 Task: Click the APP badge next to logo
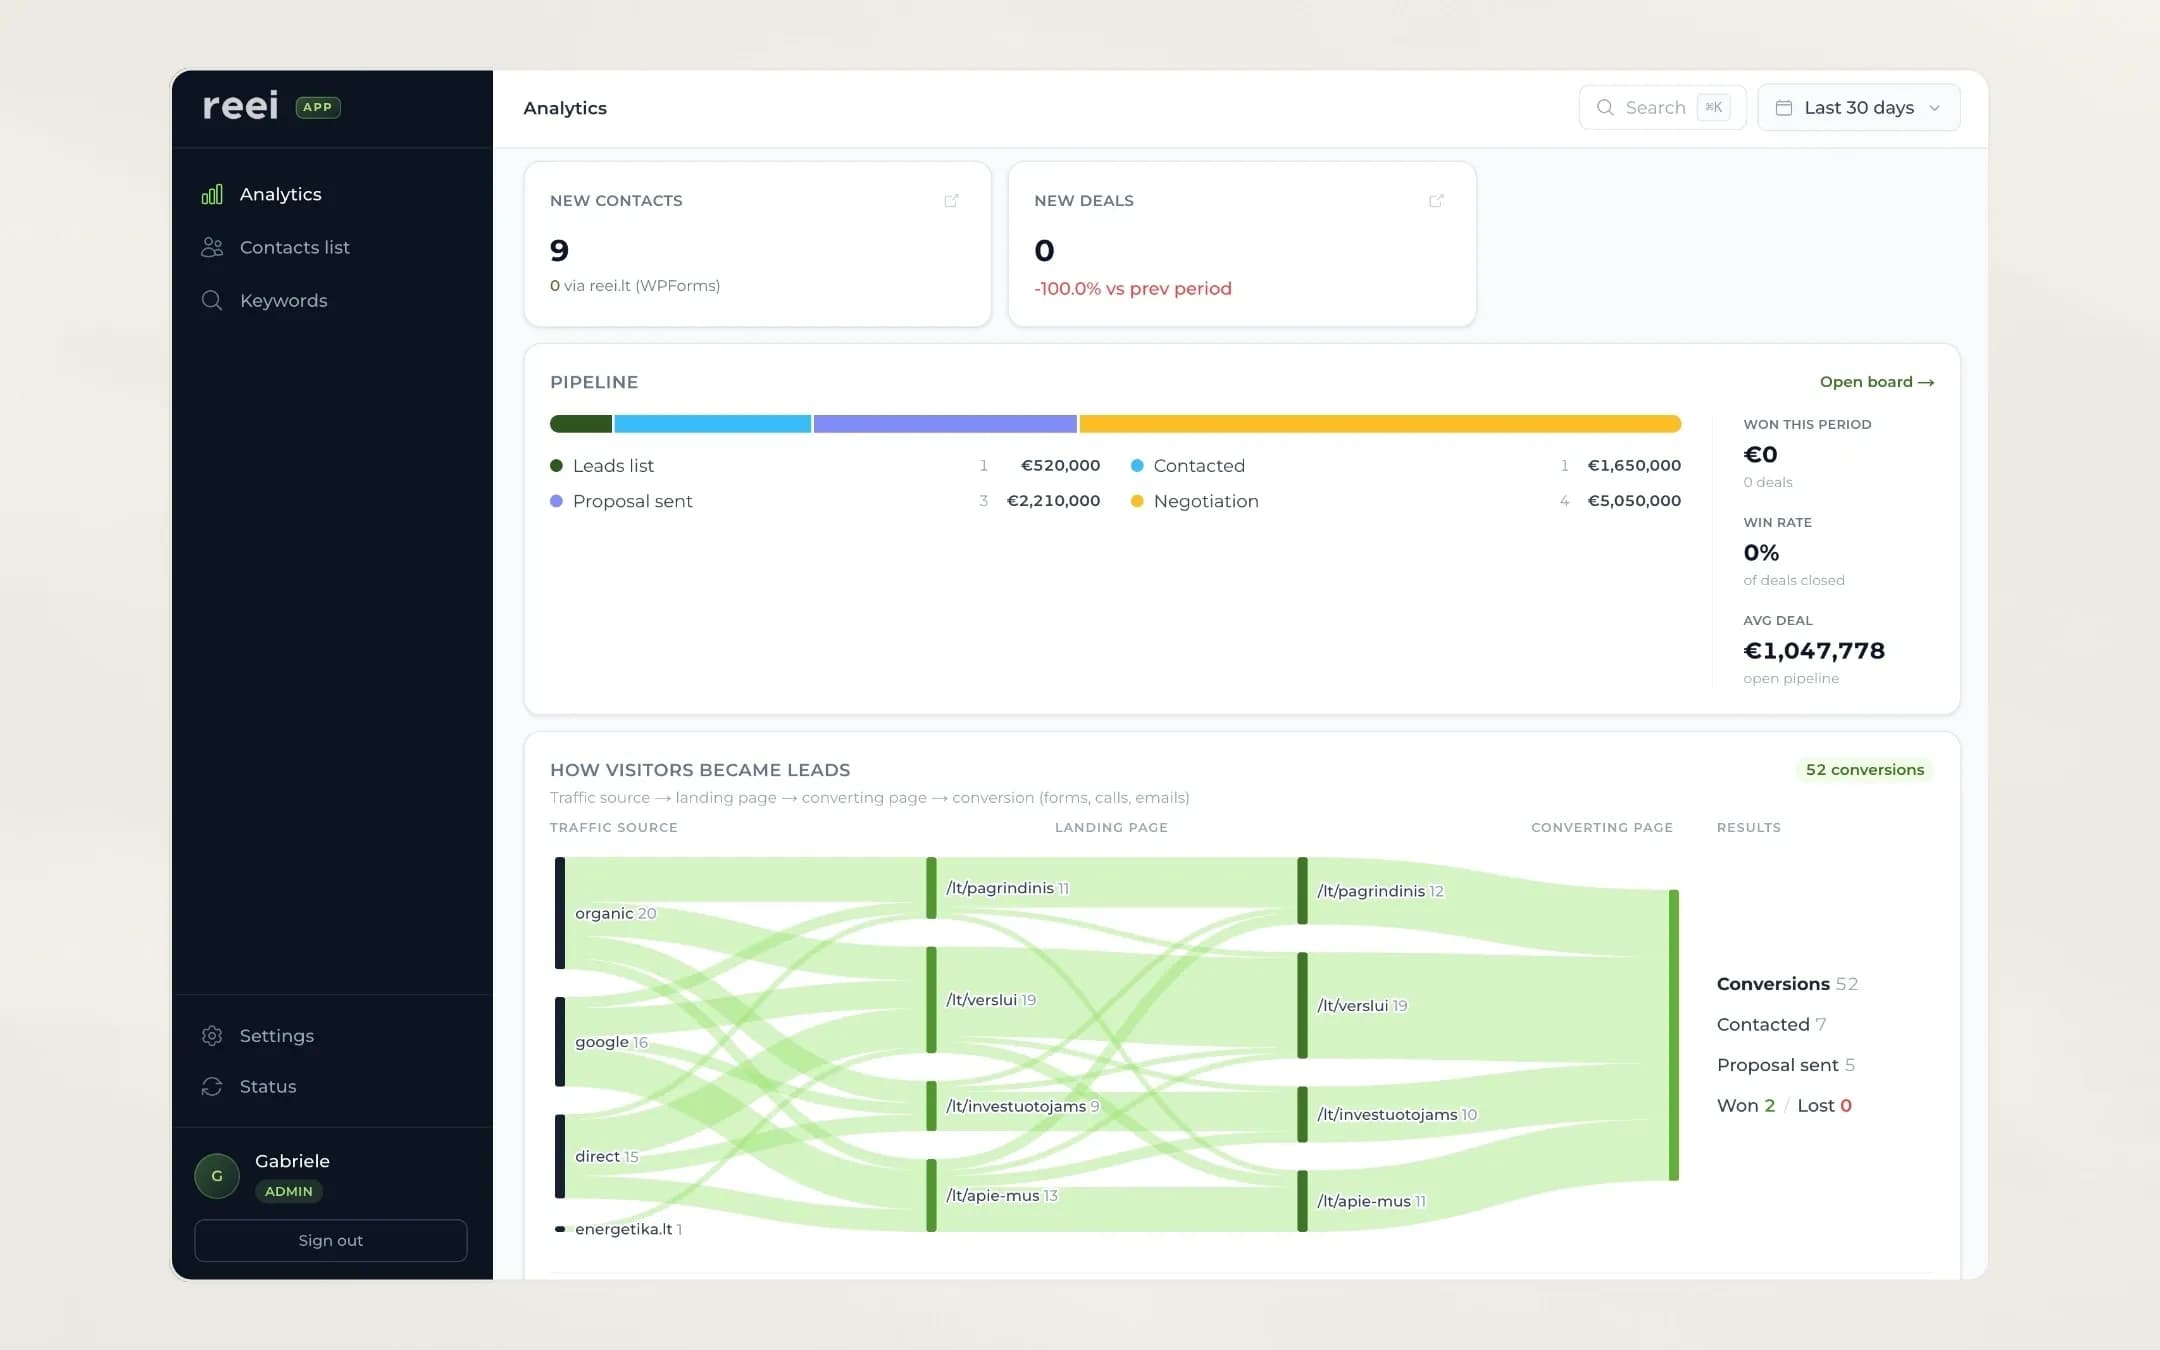(318, 107)
